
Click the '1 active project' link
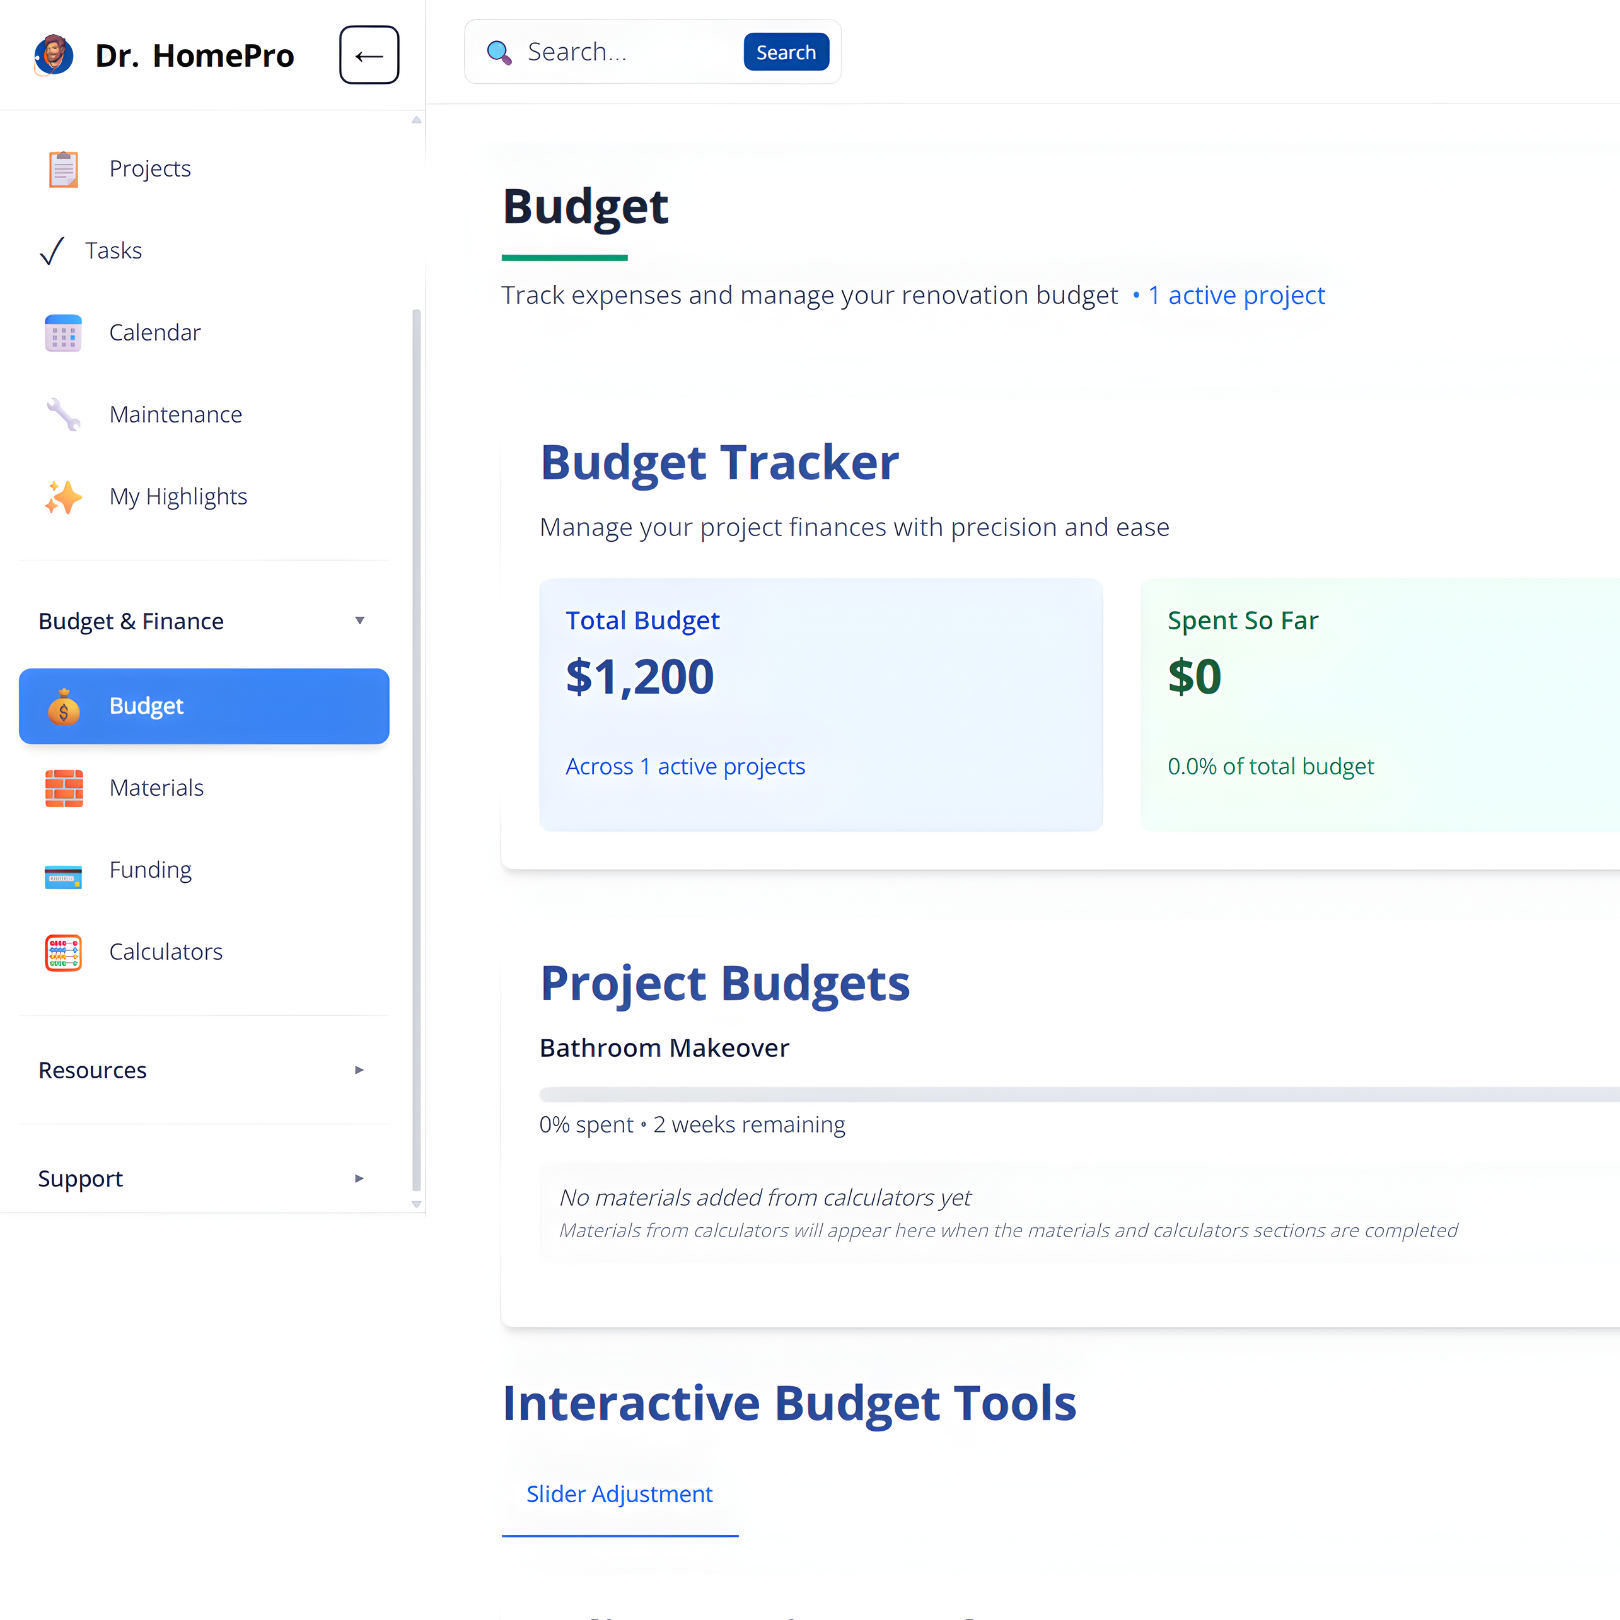[x=1236, y=295]
